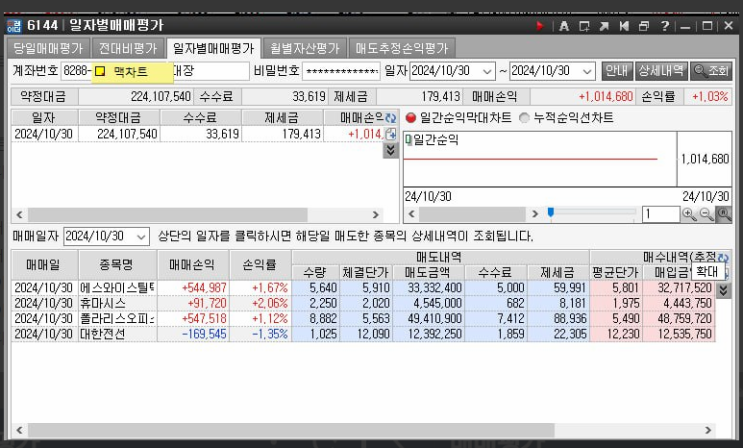
Task: Click the 조회 search button
Action: coord(711,71)
